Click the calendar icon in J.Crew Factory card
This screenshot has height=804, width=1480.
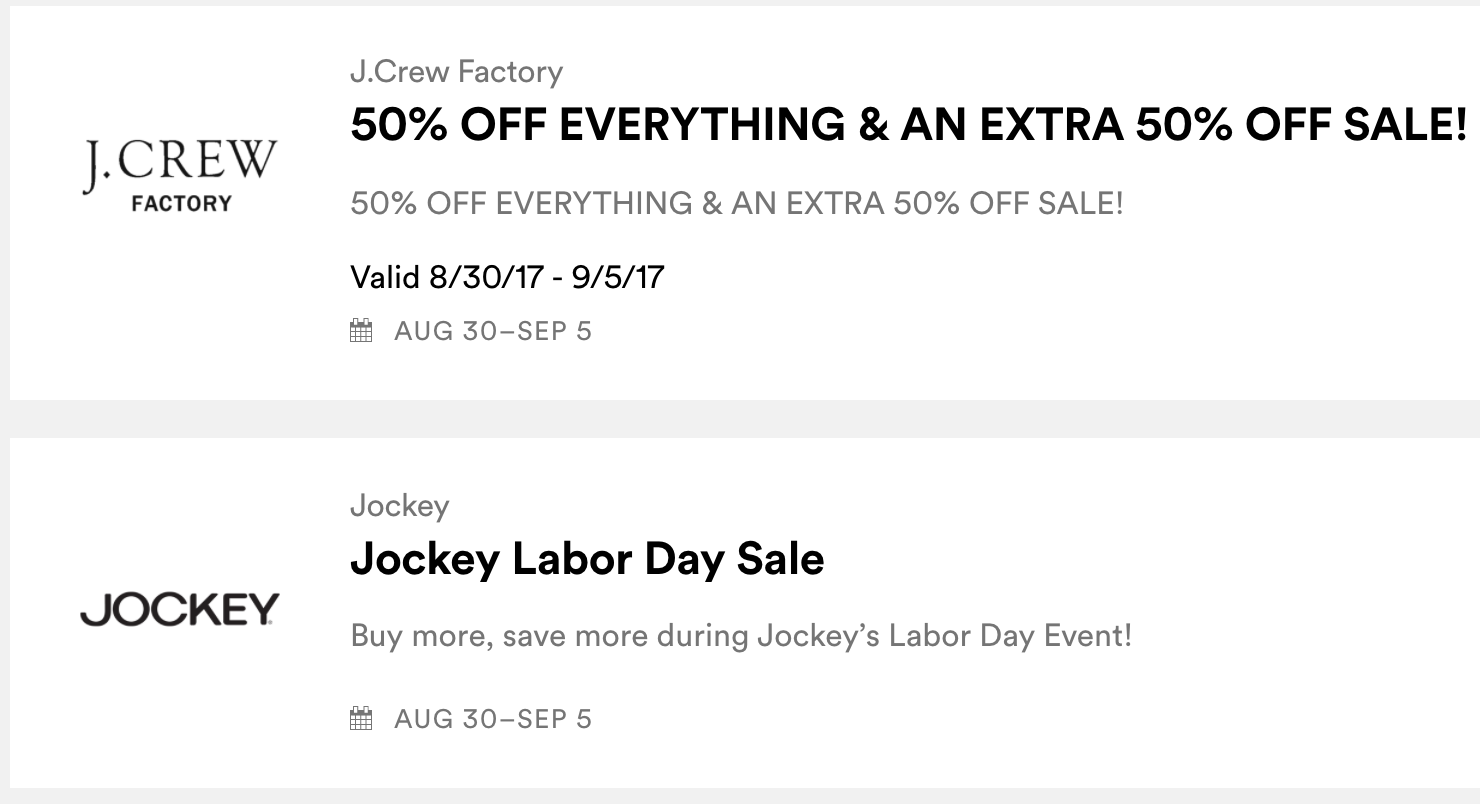pos(361,331)
